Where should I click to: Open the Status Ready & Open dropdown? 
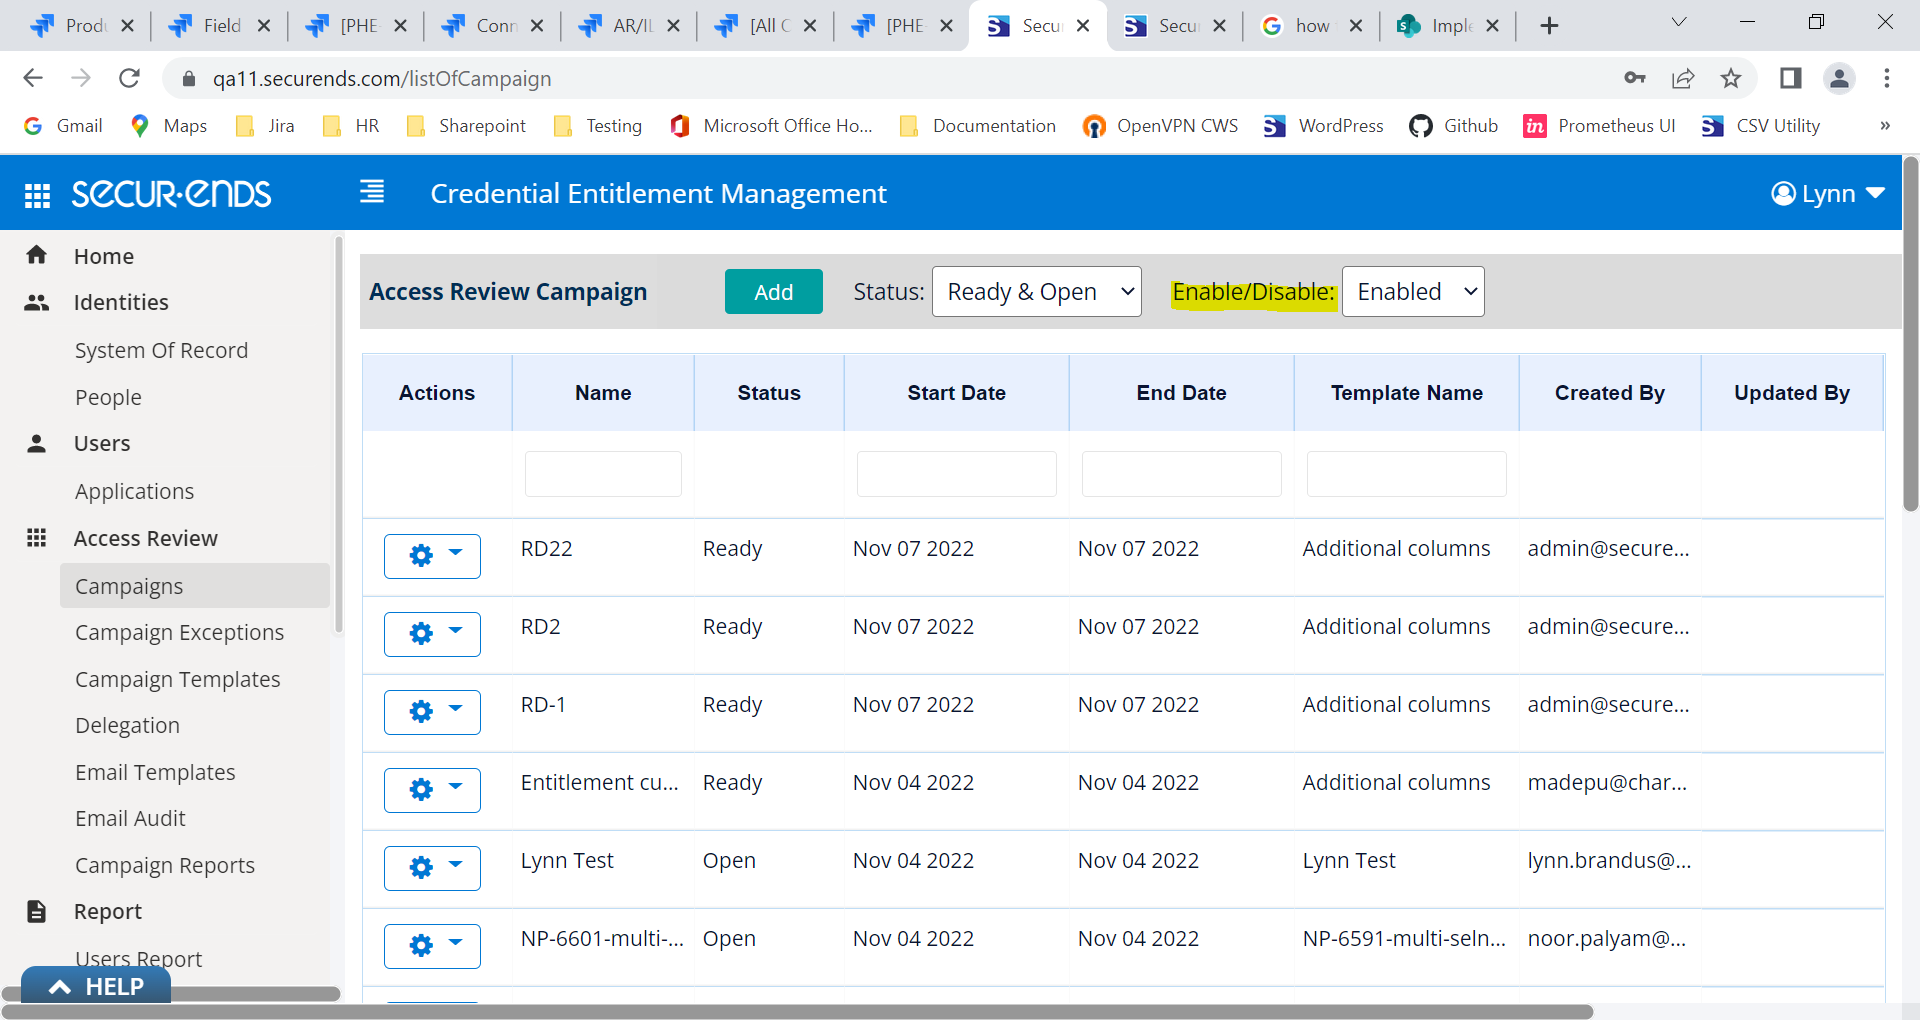tap(1036, 291)
